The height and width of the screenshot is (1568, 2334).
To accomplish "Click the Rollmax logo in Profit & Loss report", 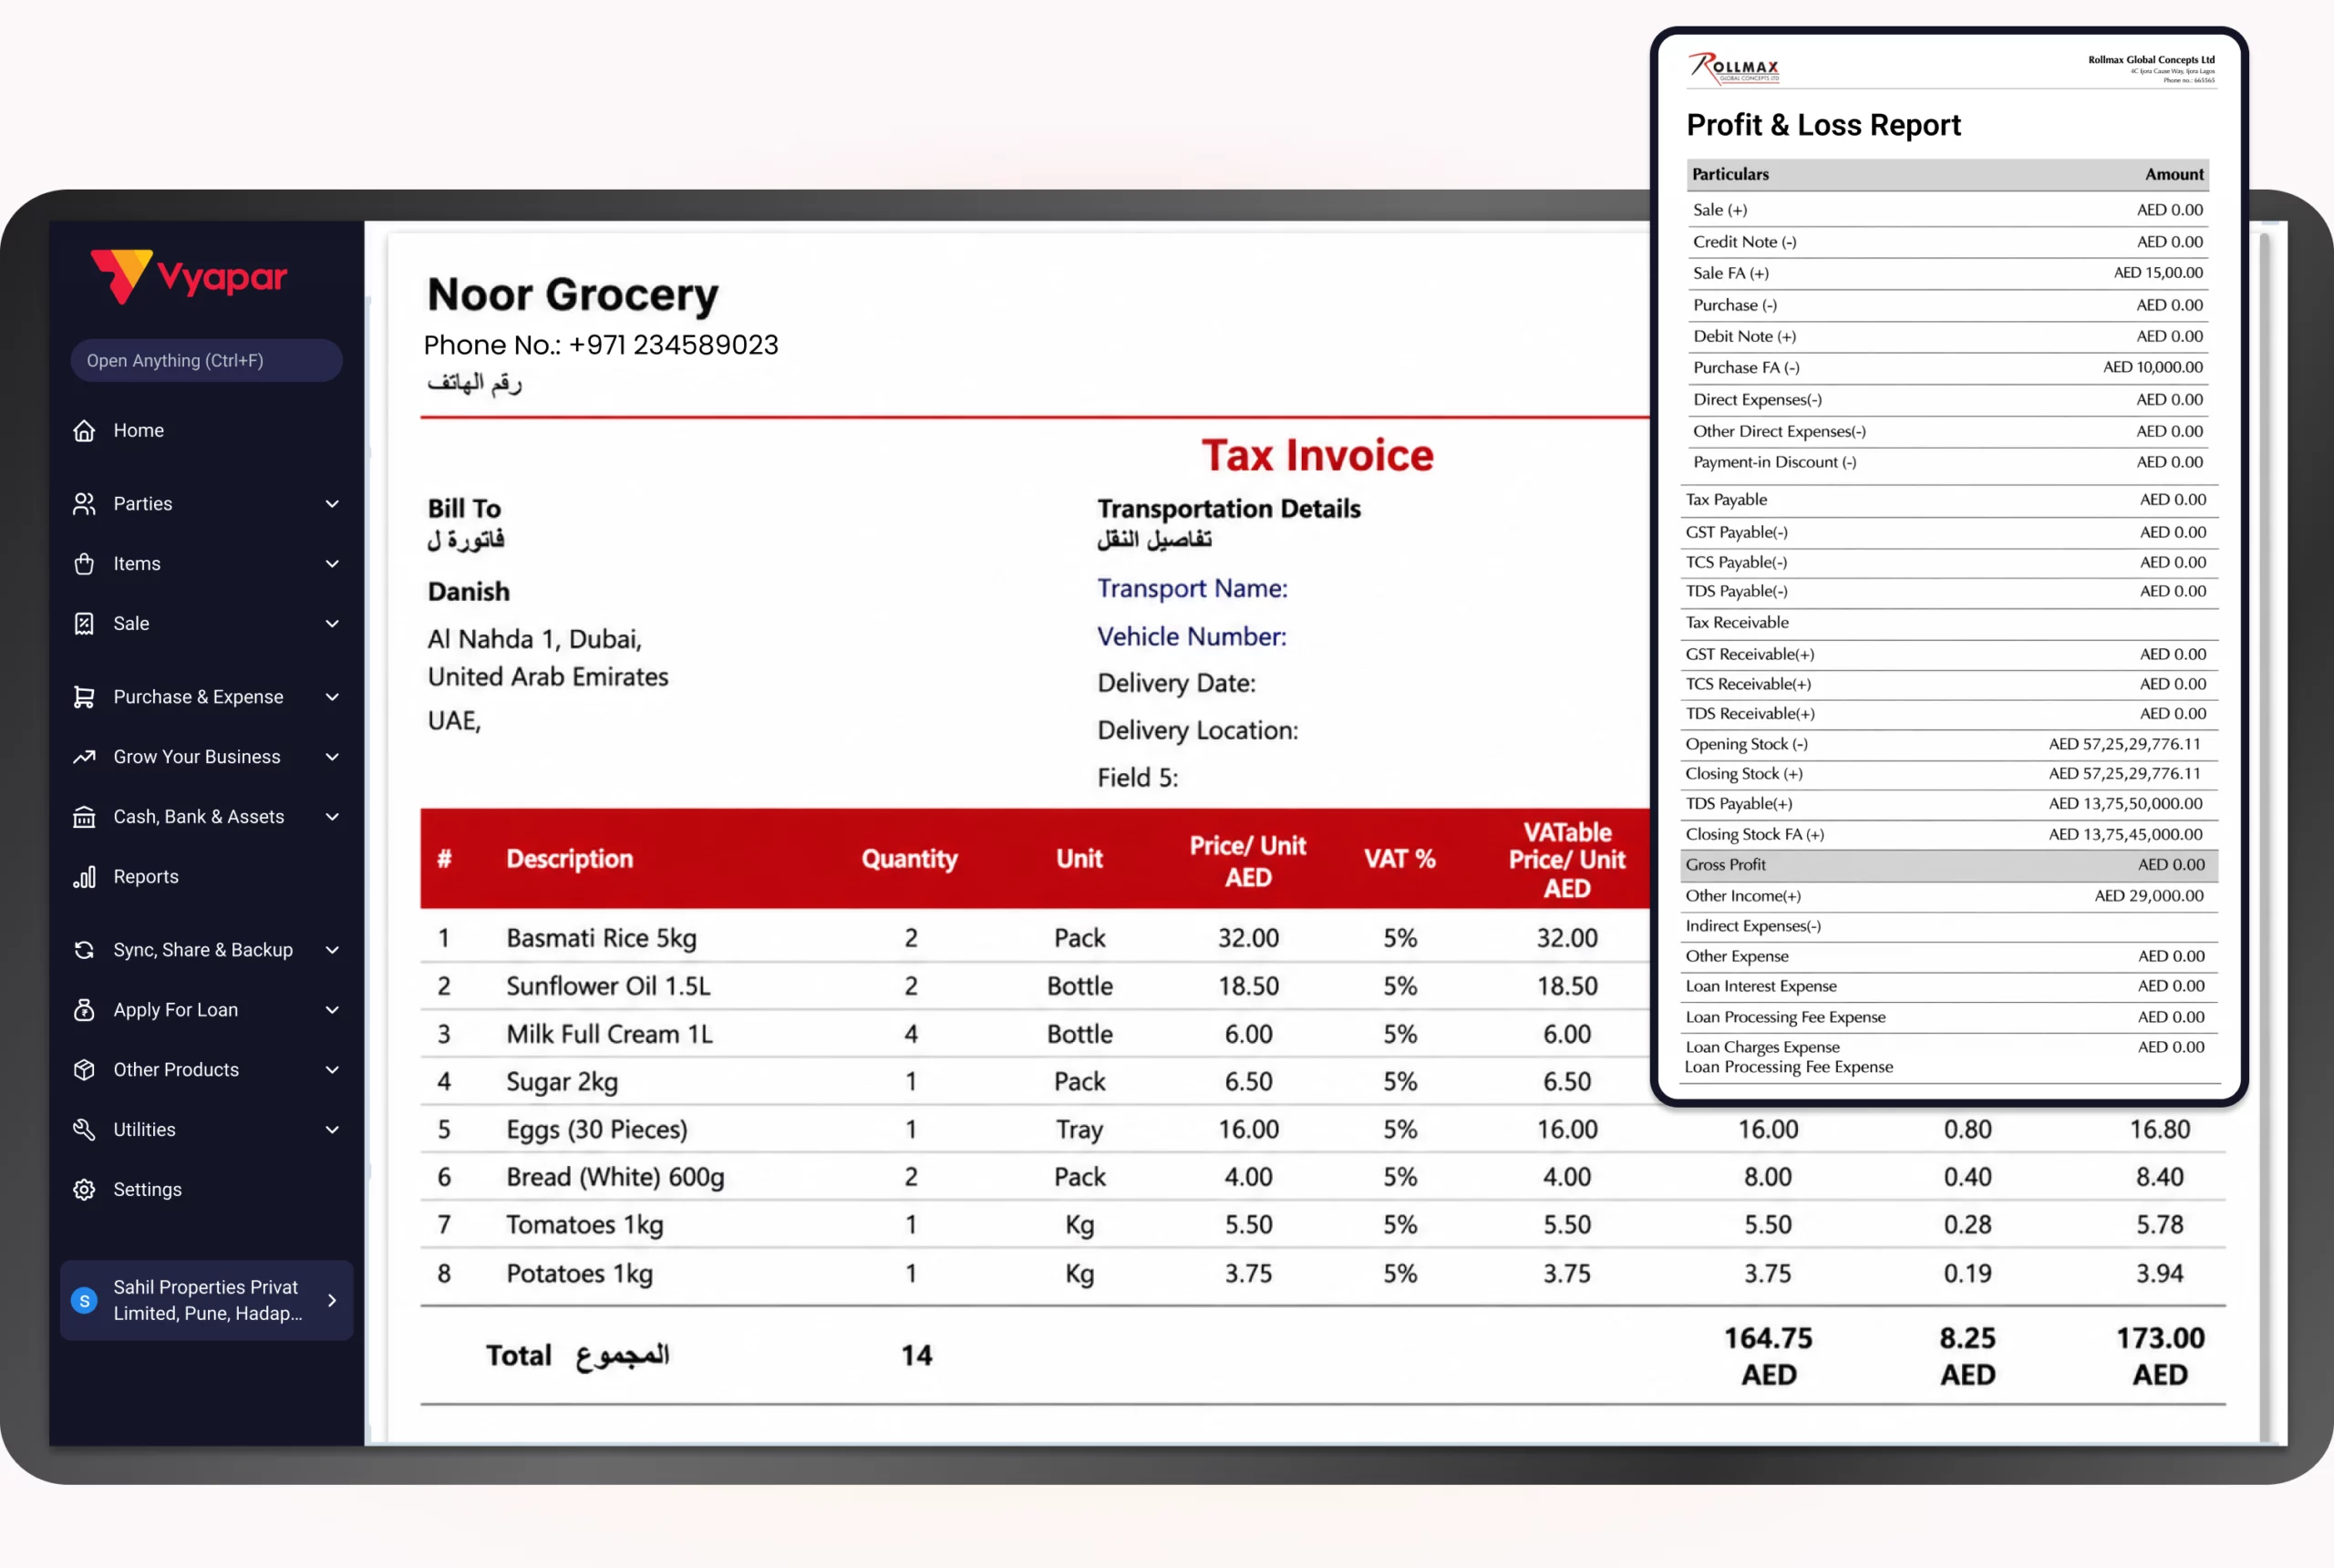I will 1733,67.
